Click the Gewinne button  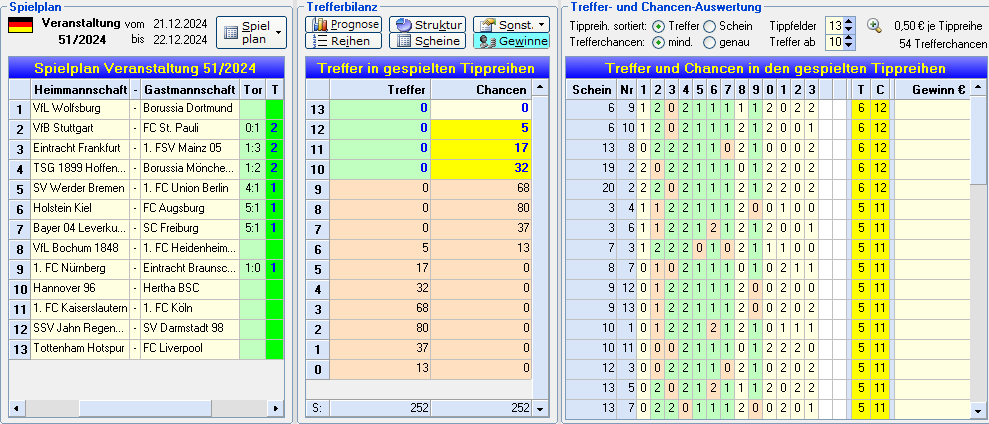coord(511,41)
